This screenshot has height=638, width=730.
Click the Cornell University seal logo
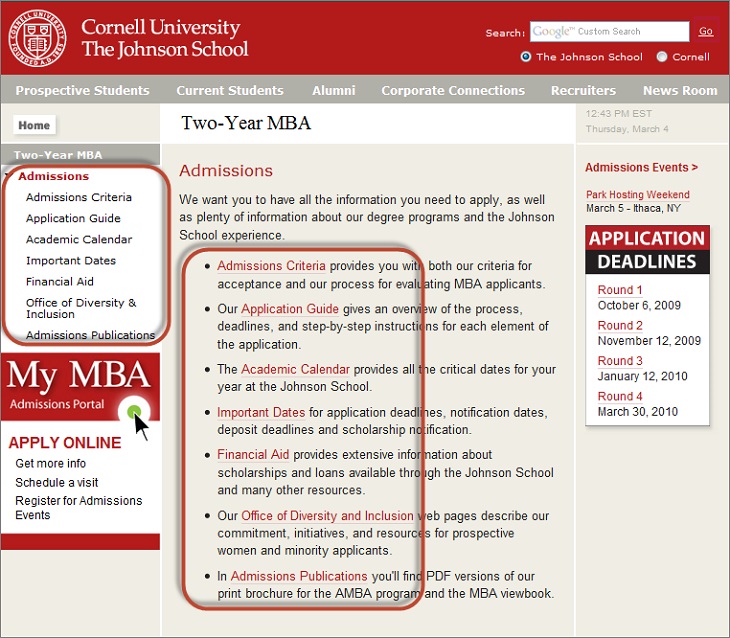(37, 38)
